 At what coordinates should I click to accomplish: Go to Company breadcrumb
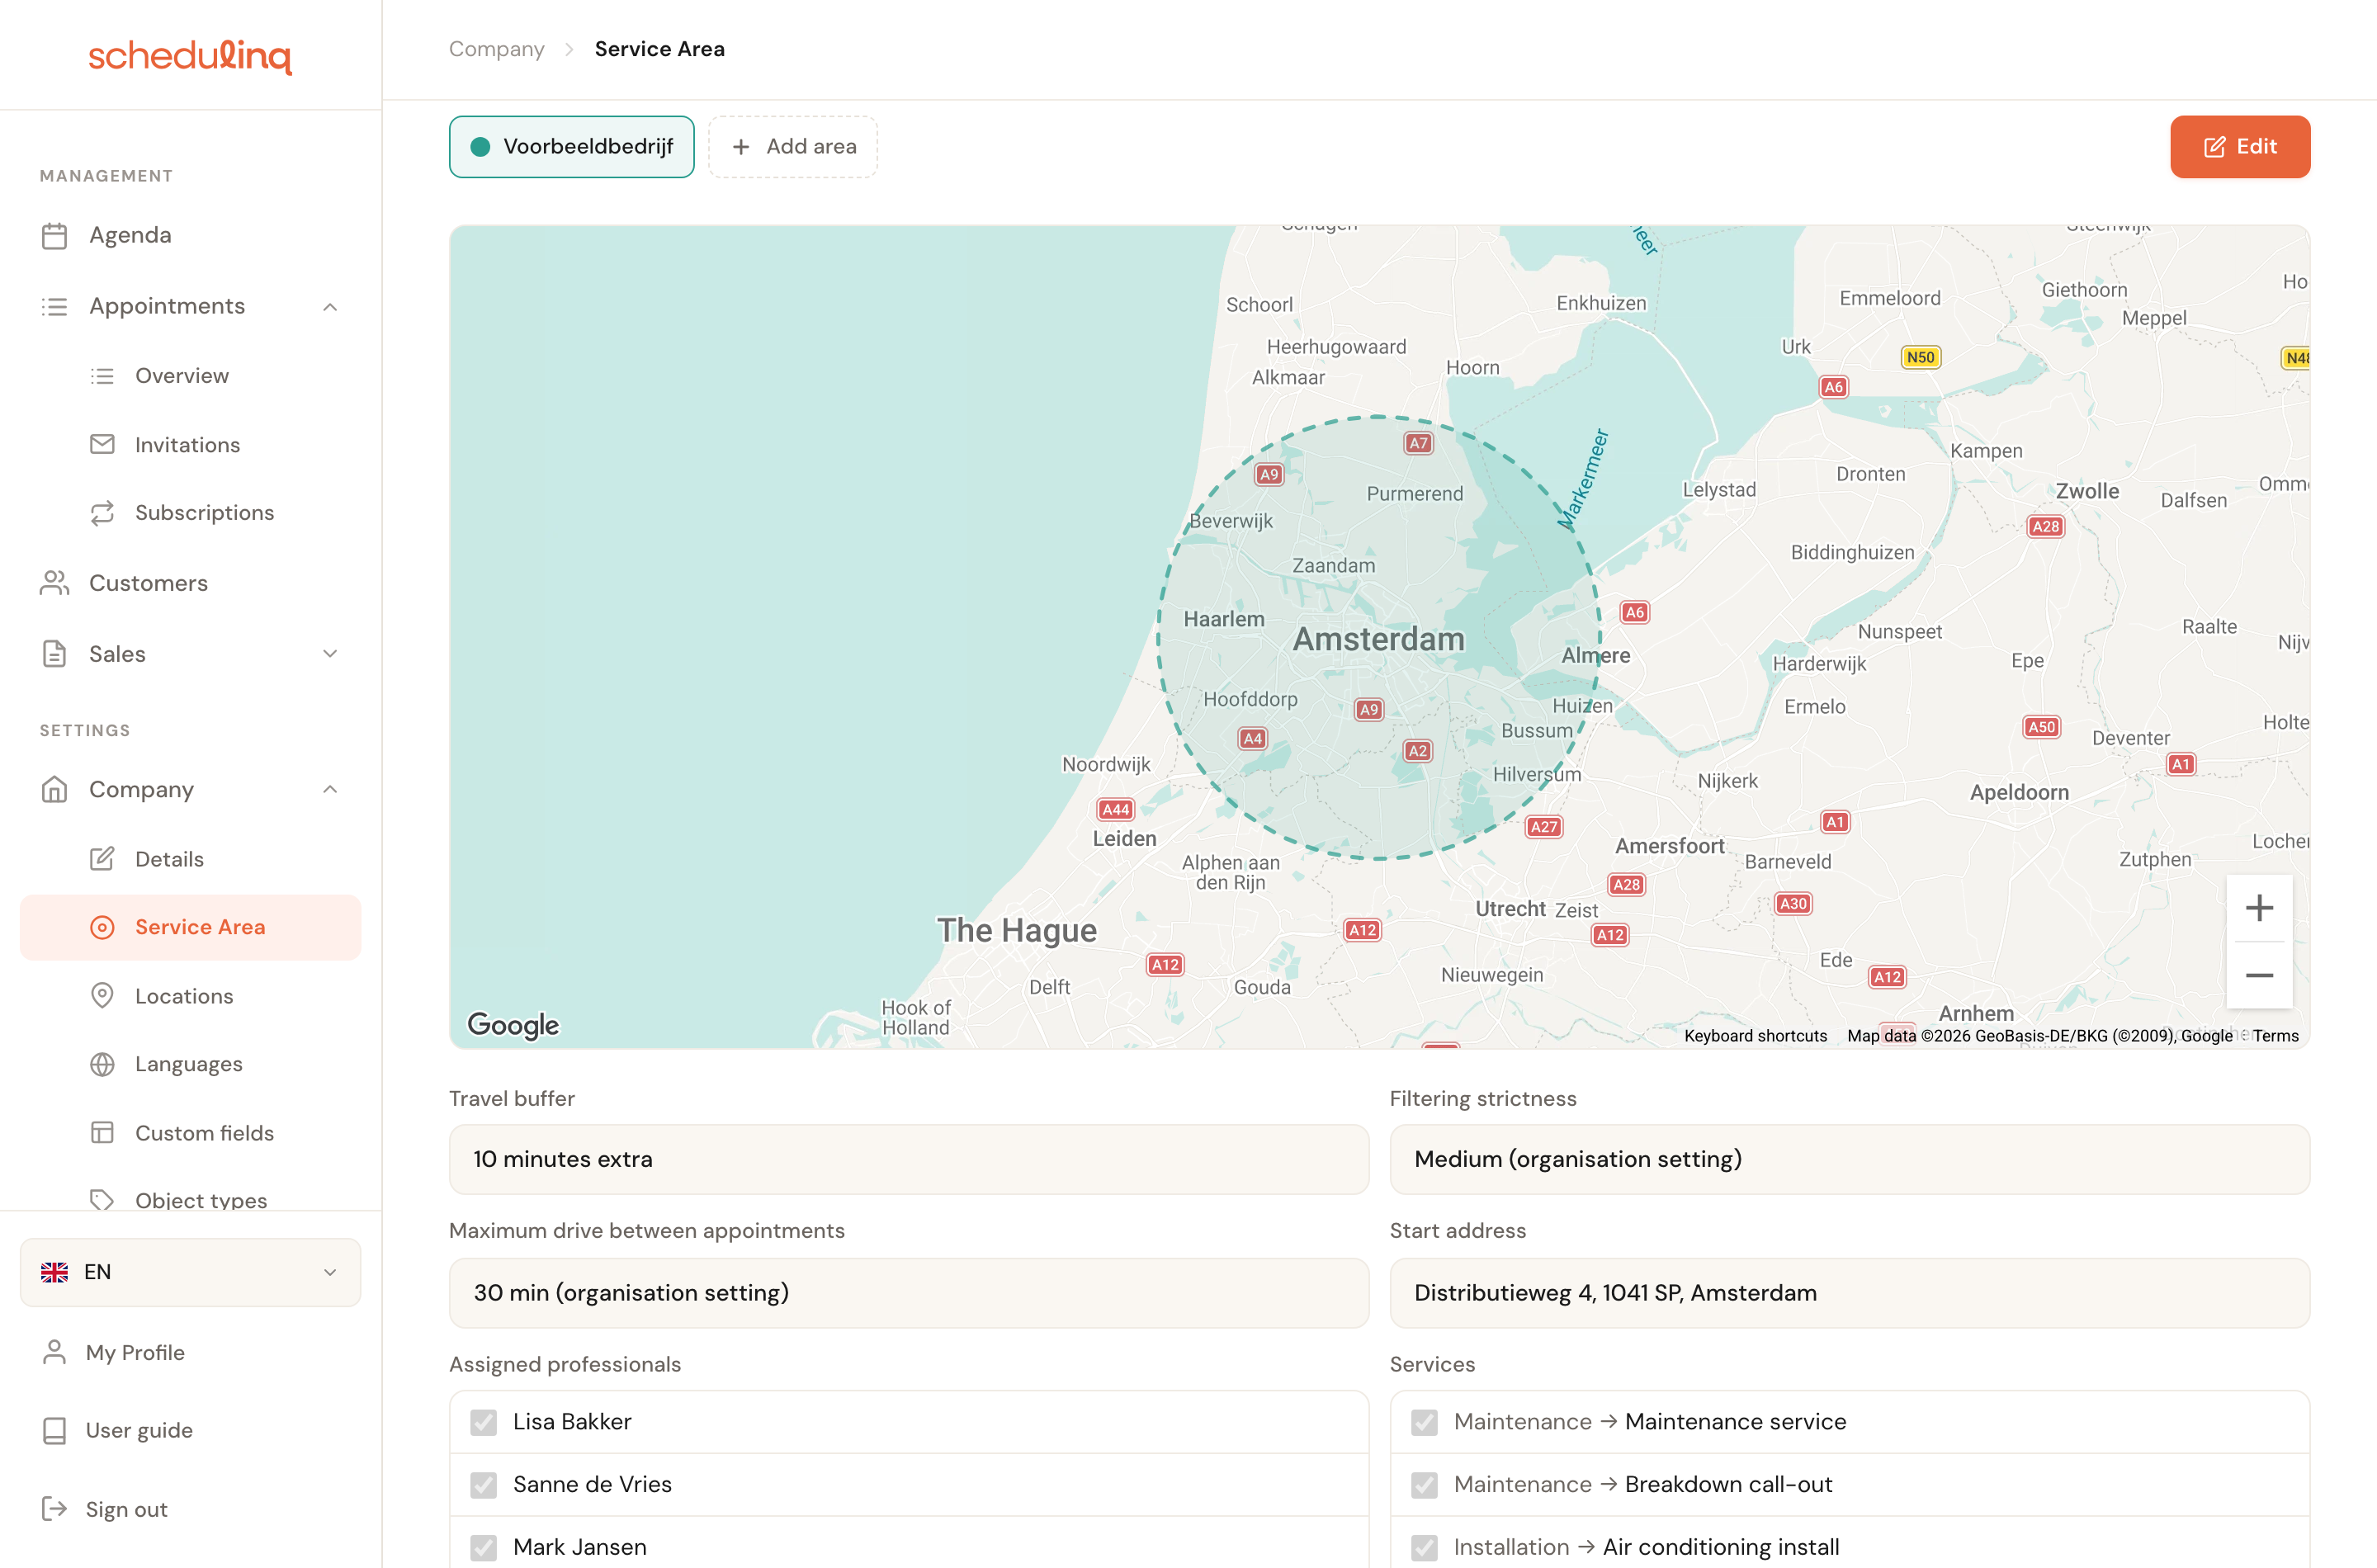(497, 49)
